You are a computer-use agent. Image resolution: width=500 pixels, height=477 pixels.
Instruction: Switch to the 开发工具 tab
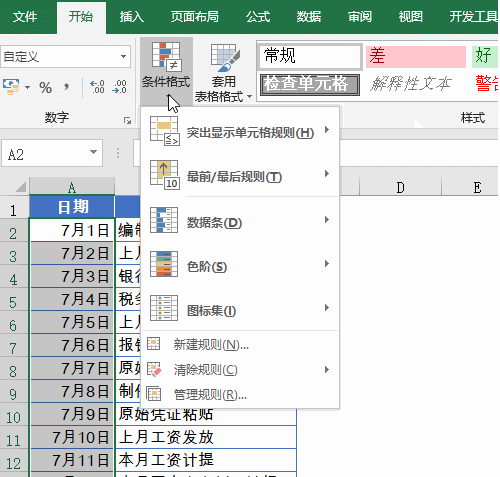point(473,17)
